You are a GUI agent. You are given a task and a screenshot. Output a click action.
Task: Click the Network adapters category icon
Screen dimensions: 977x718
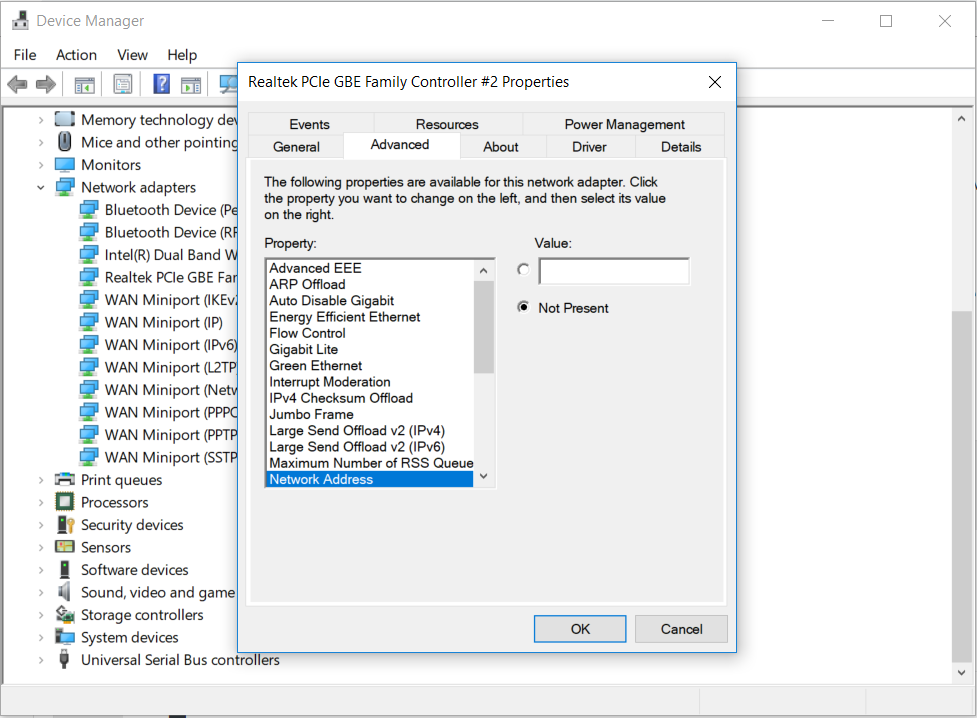[65, 187]
